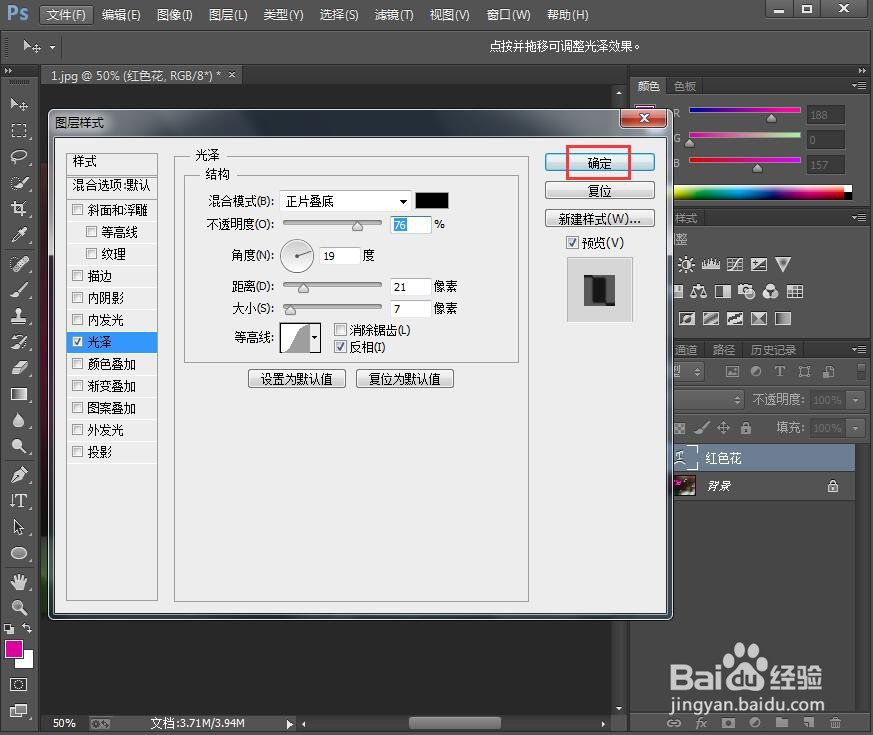This screenshot has height=735, width=873.
Task: Enable the 投影 checkbox
Action: 78,452
